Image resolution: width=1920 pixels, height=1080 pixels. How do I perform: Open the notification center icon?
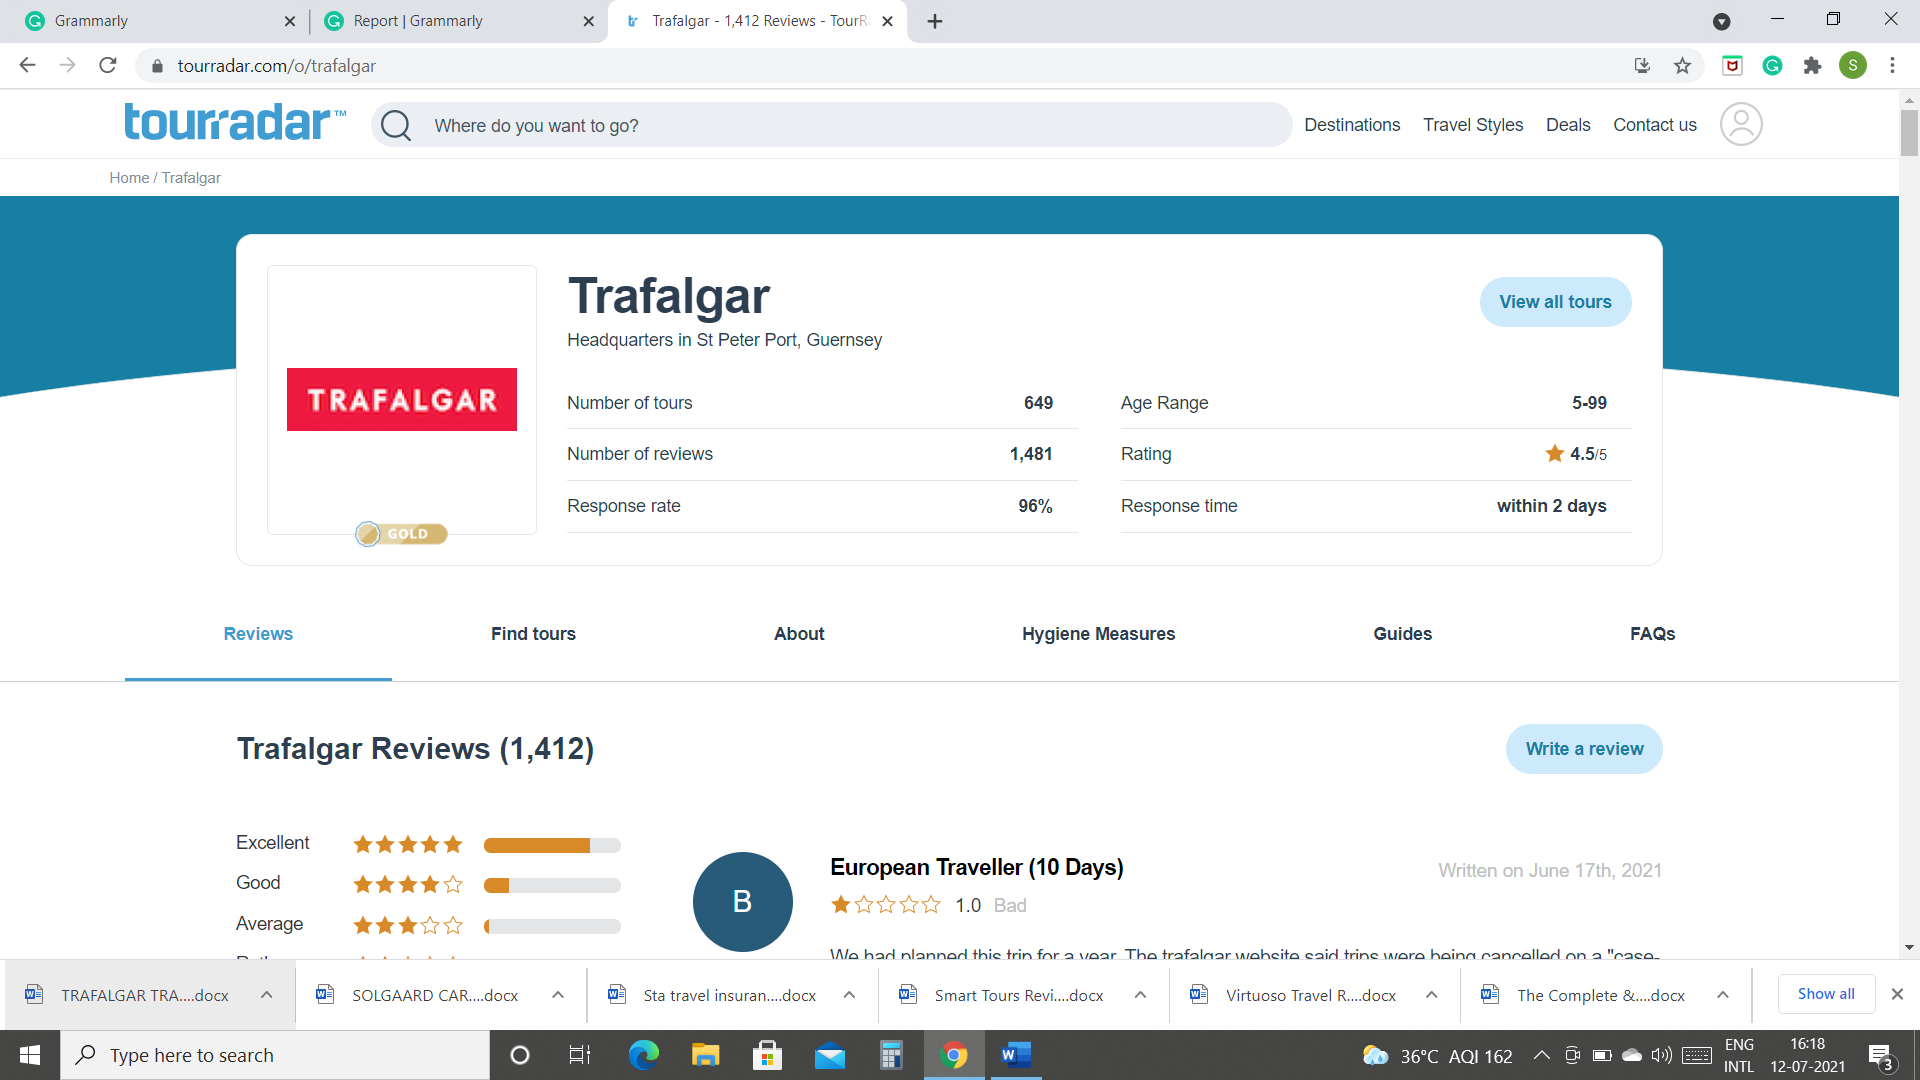point(1881,1056)
